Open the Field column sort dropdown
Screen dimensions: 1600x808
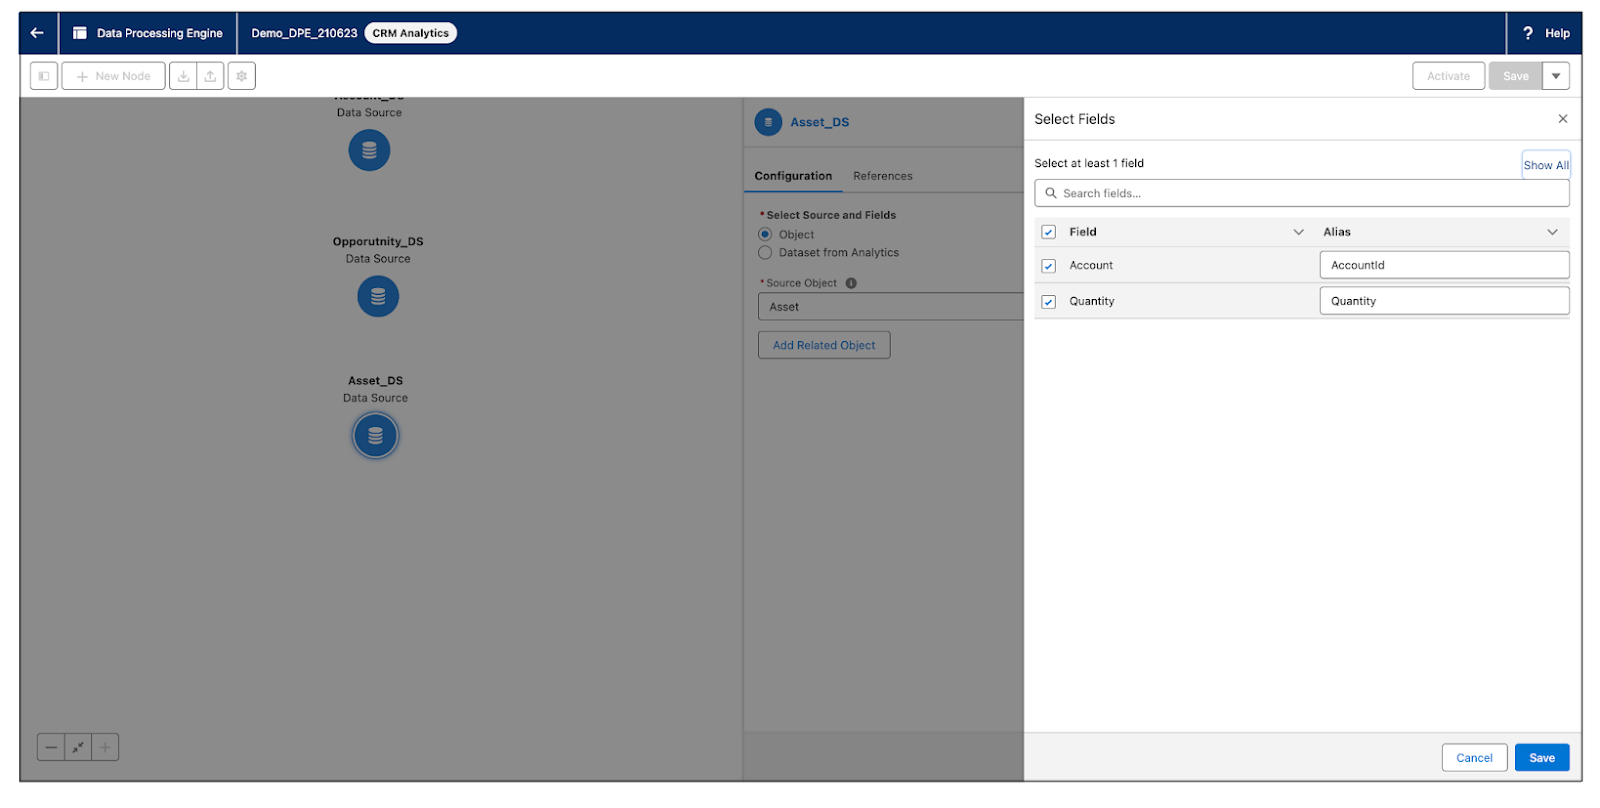click(x=1299, y=232)
